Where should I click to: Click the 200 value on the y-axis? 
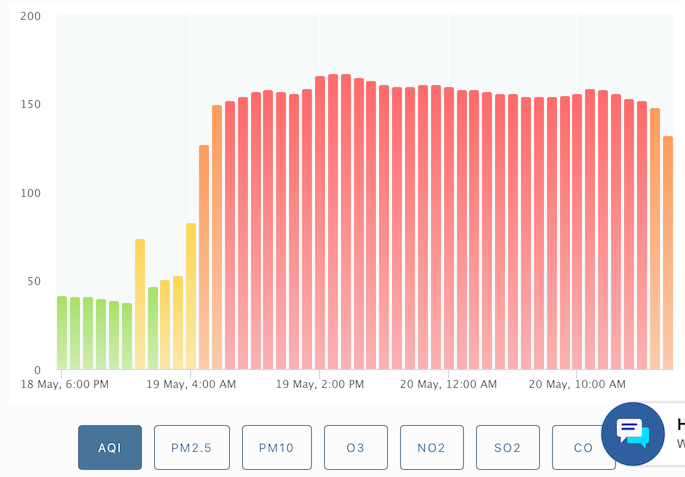pyautogui.click(x=30, y=17)
